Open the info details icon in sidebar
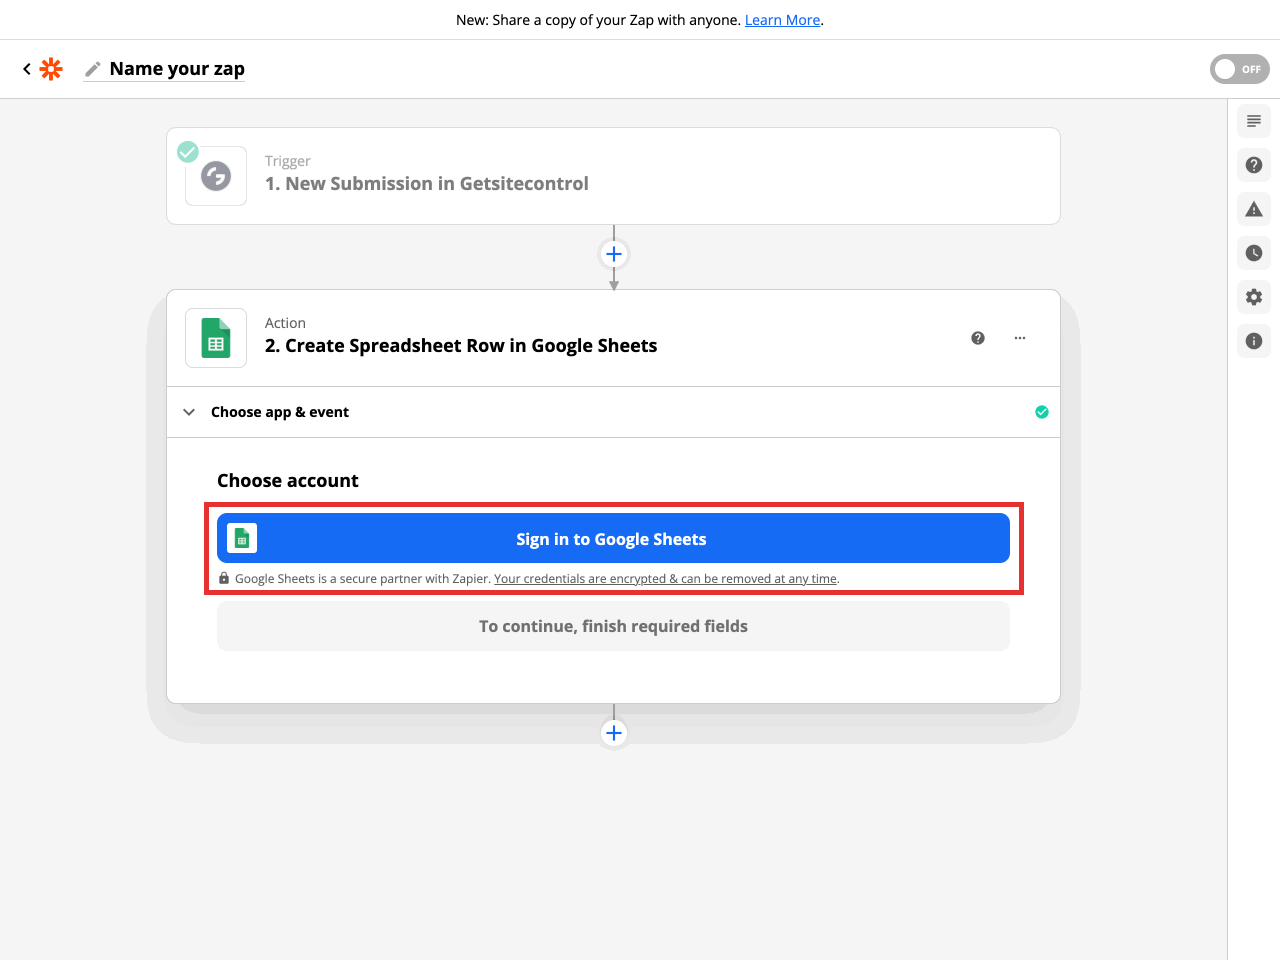This screenshot has width=1280, height=960. pos(1254,341)
